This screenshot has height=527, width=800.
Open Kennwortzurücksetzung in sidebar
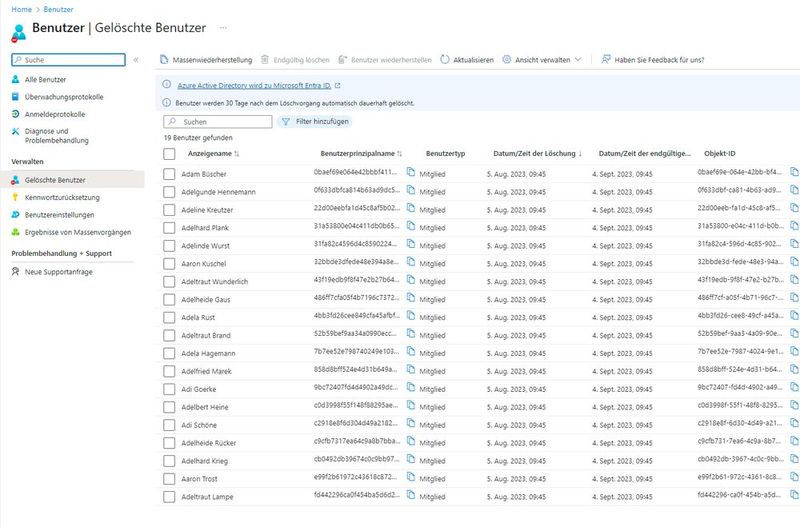tap(62, 197)
